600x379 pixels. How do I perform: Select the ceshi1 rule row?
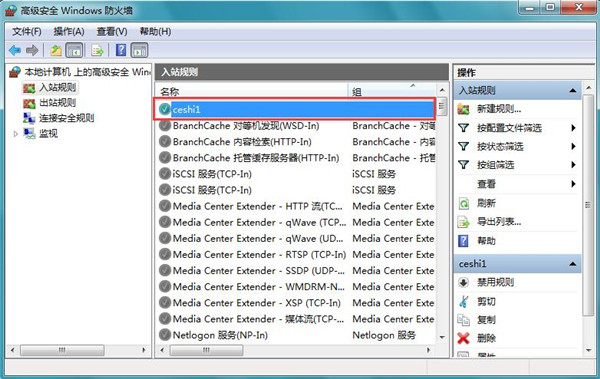[295, 109]
